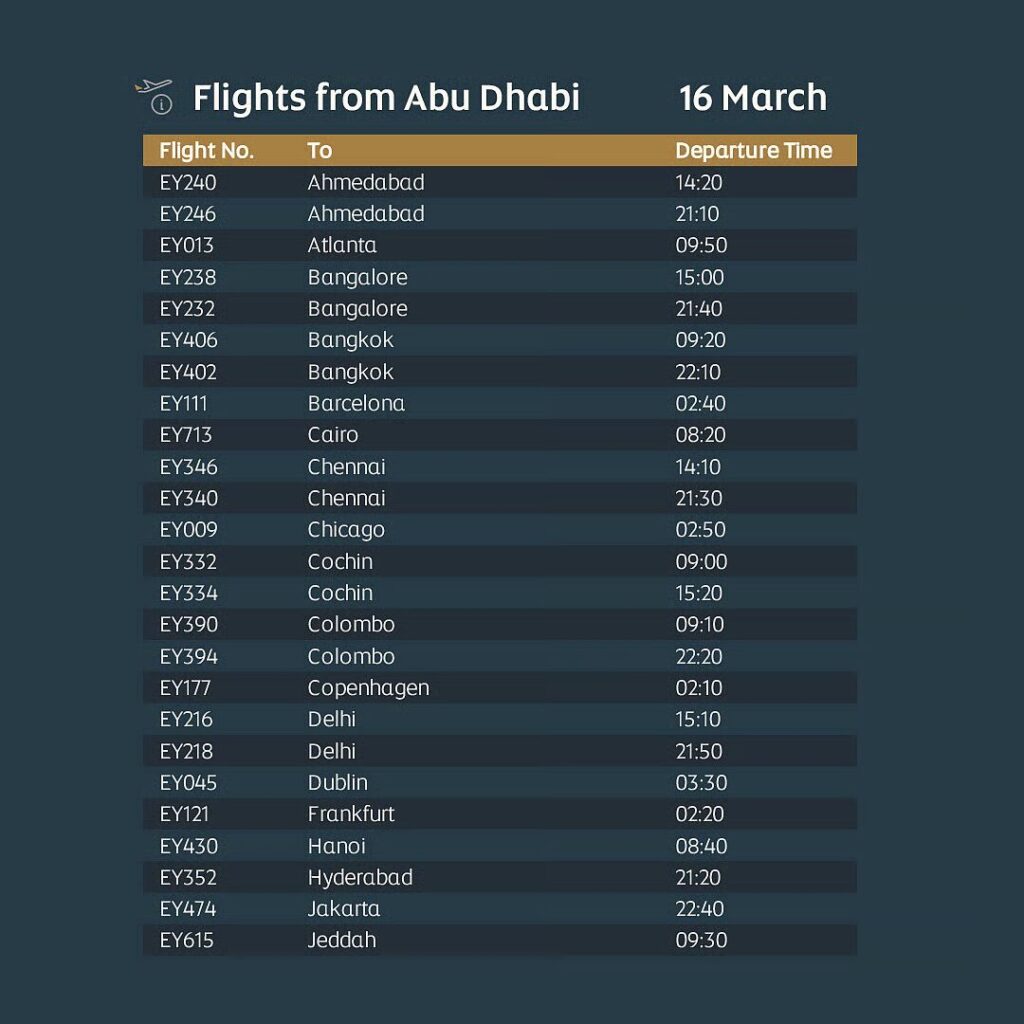Select the 09:00 Cochin departure time
1024x1024 pixels.
701,562
